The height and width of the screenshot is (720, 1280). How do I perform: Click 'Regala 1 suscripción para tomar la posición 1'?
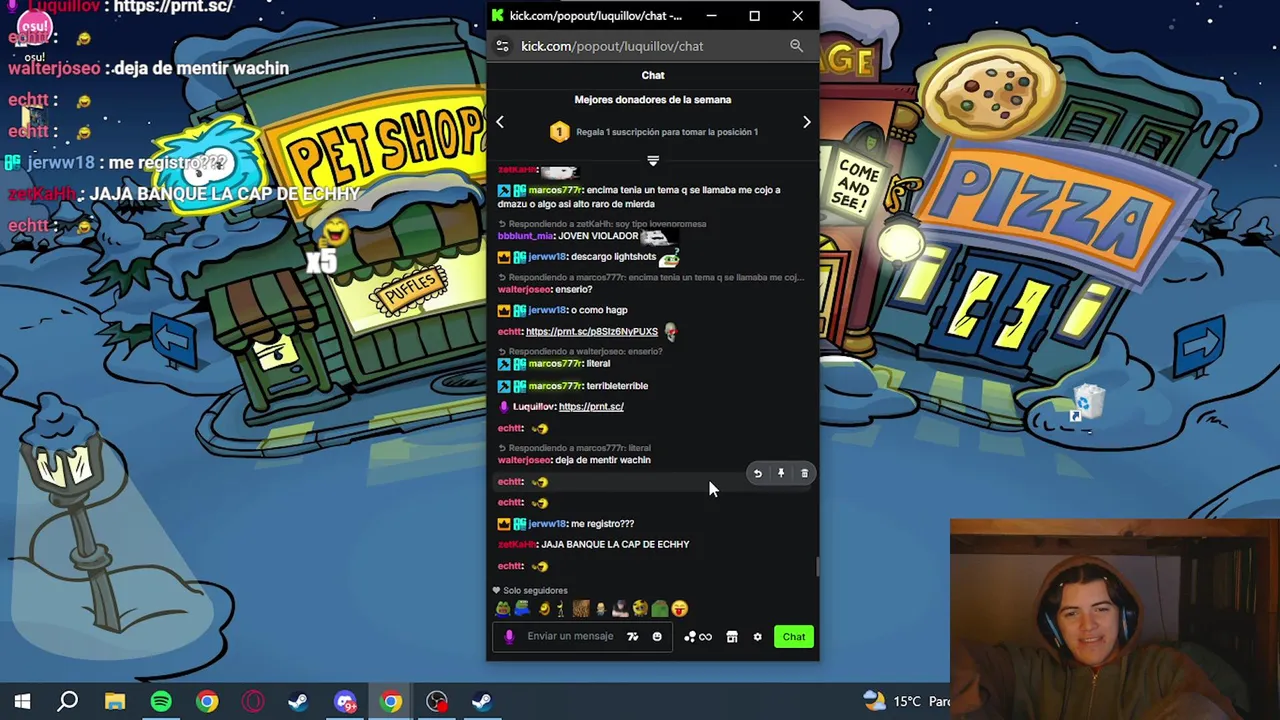667,132
